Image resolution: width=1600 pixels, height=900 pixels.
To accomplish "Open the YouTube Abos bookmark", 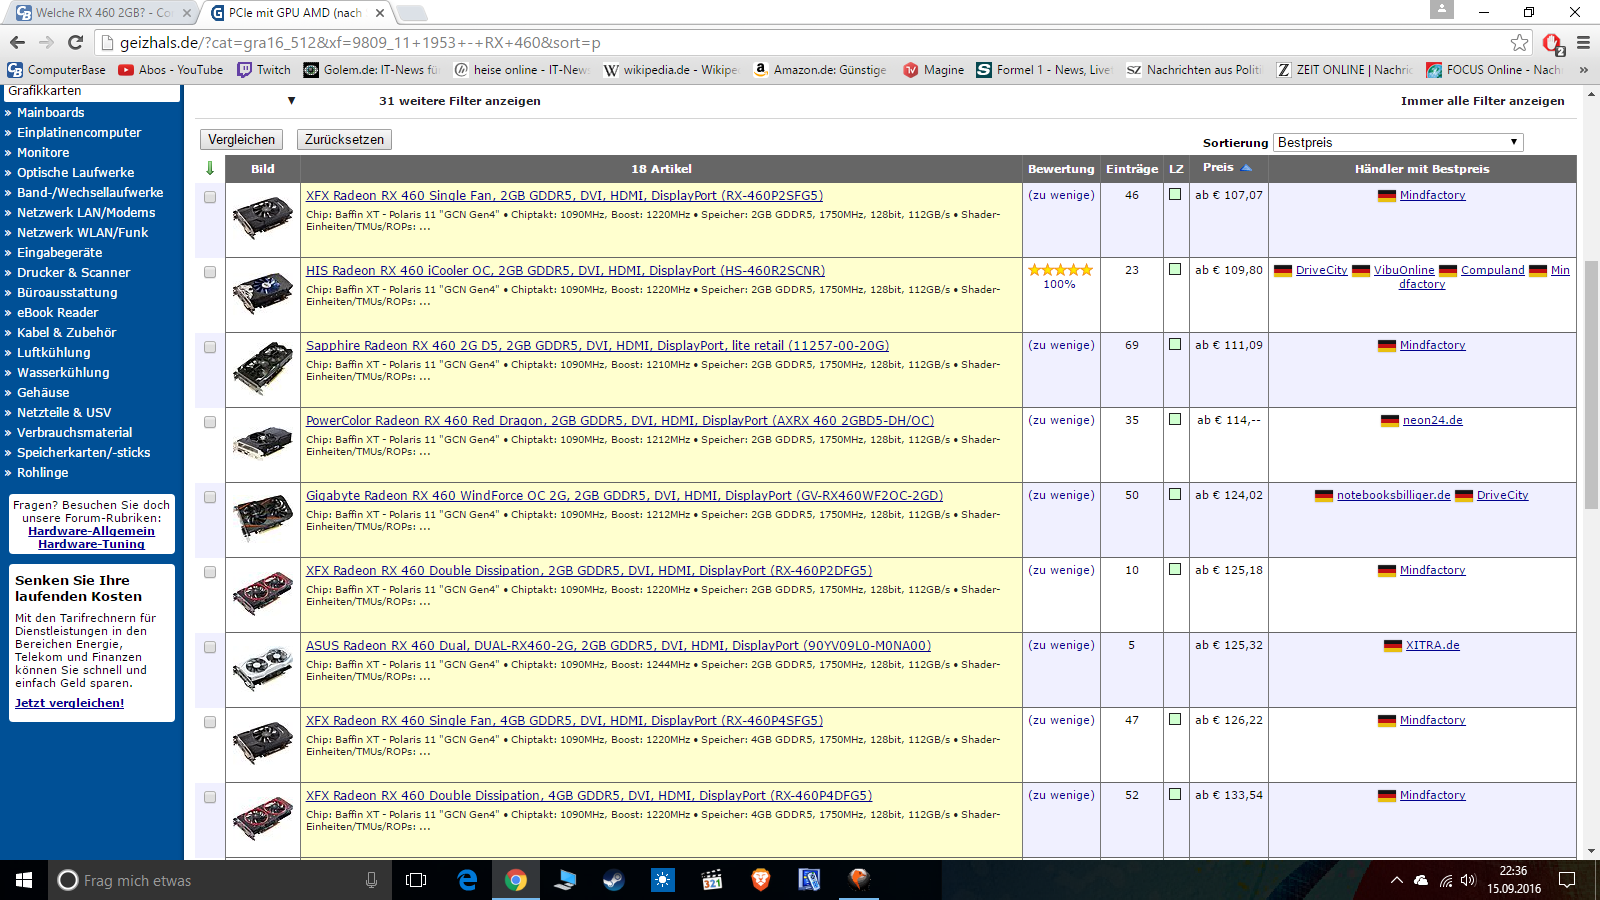I will tap(171, 70).
